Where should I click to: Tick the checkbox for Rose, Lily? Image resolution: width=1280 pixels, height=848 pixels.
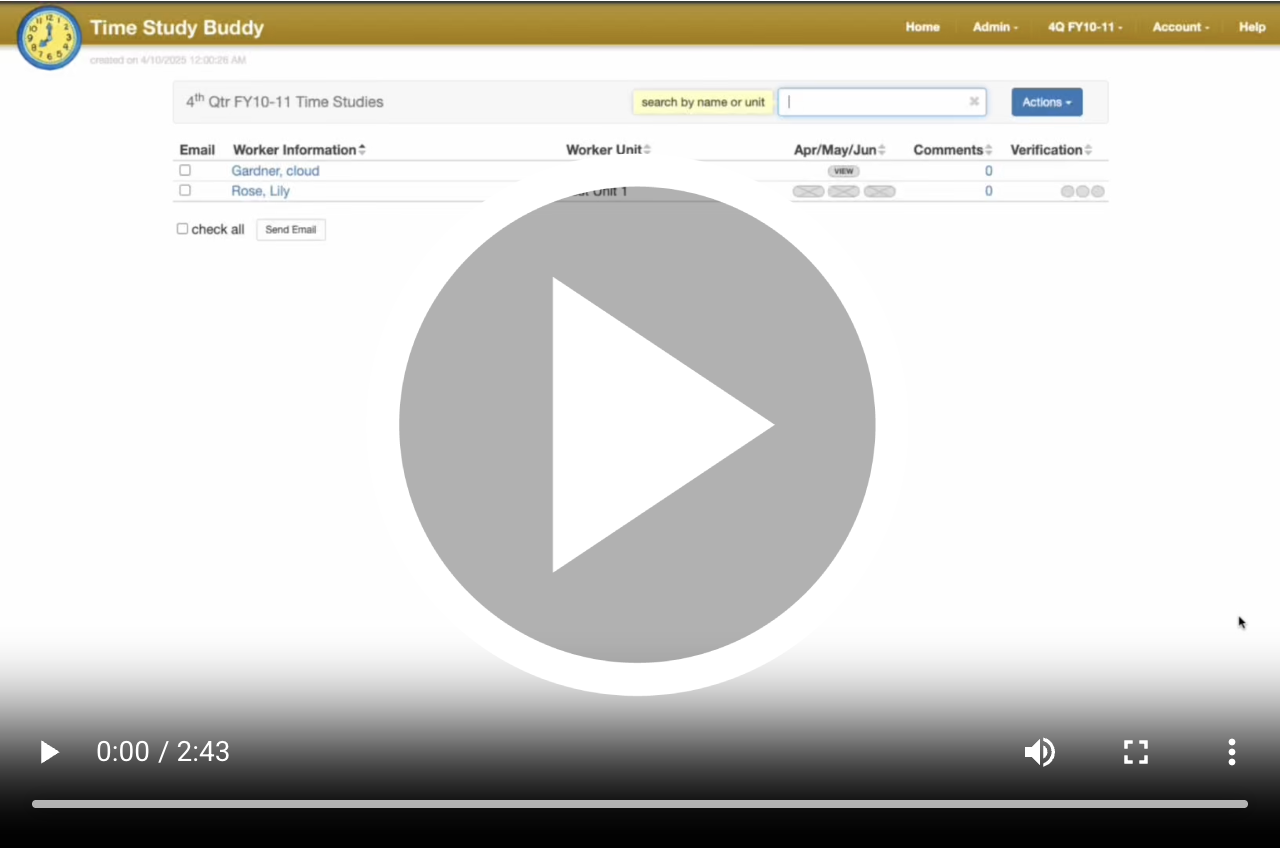click(185, 190)
